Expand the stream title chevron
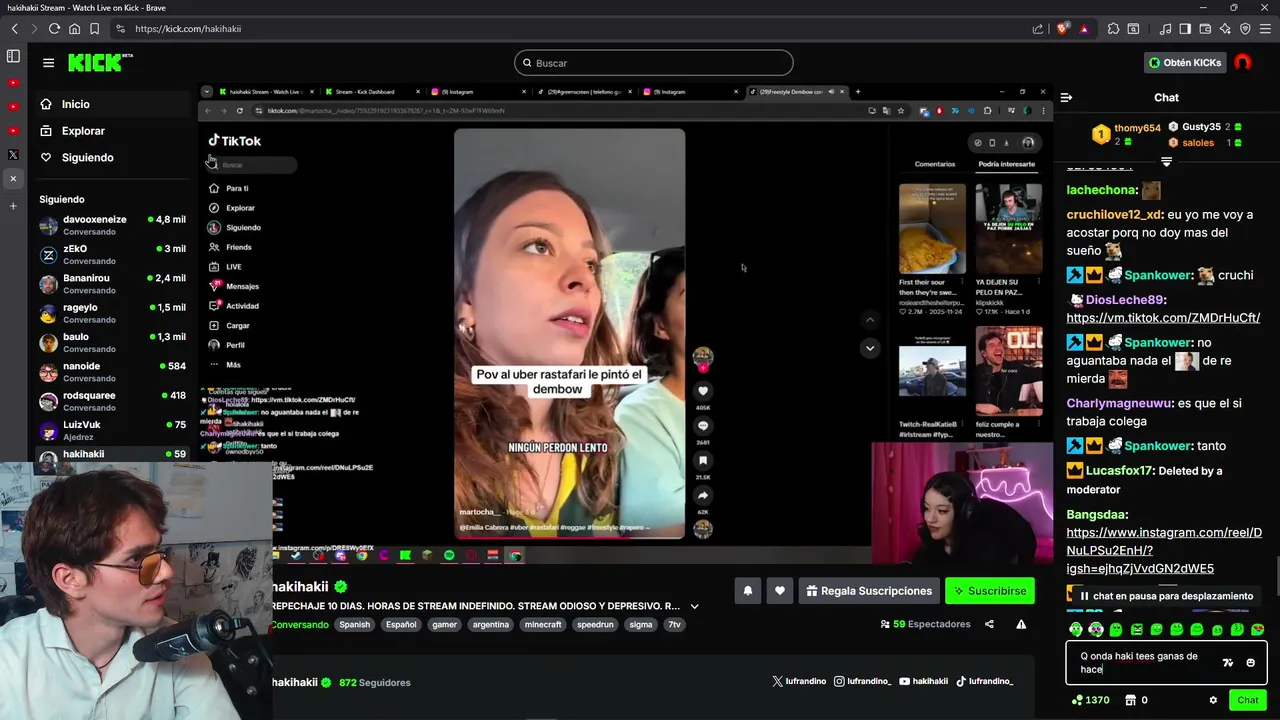 click(x=694, y=606)
